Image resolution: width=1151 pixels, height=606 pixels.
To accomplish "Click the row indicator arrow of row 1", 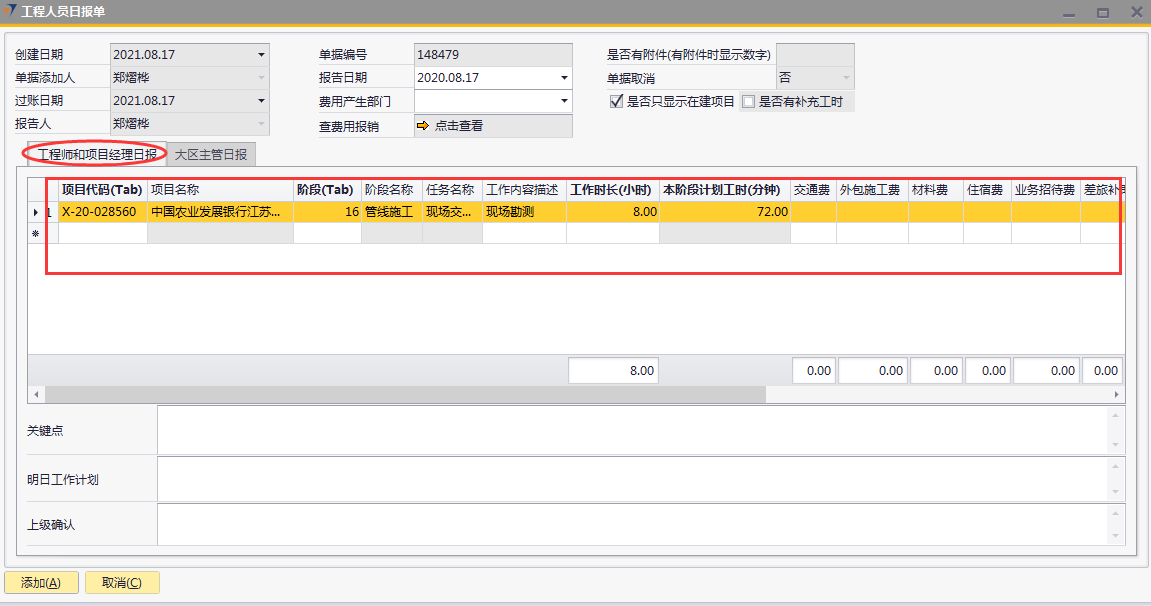I will 36,212.
